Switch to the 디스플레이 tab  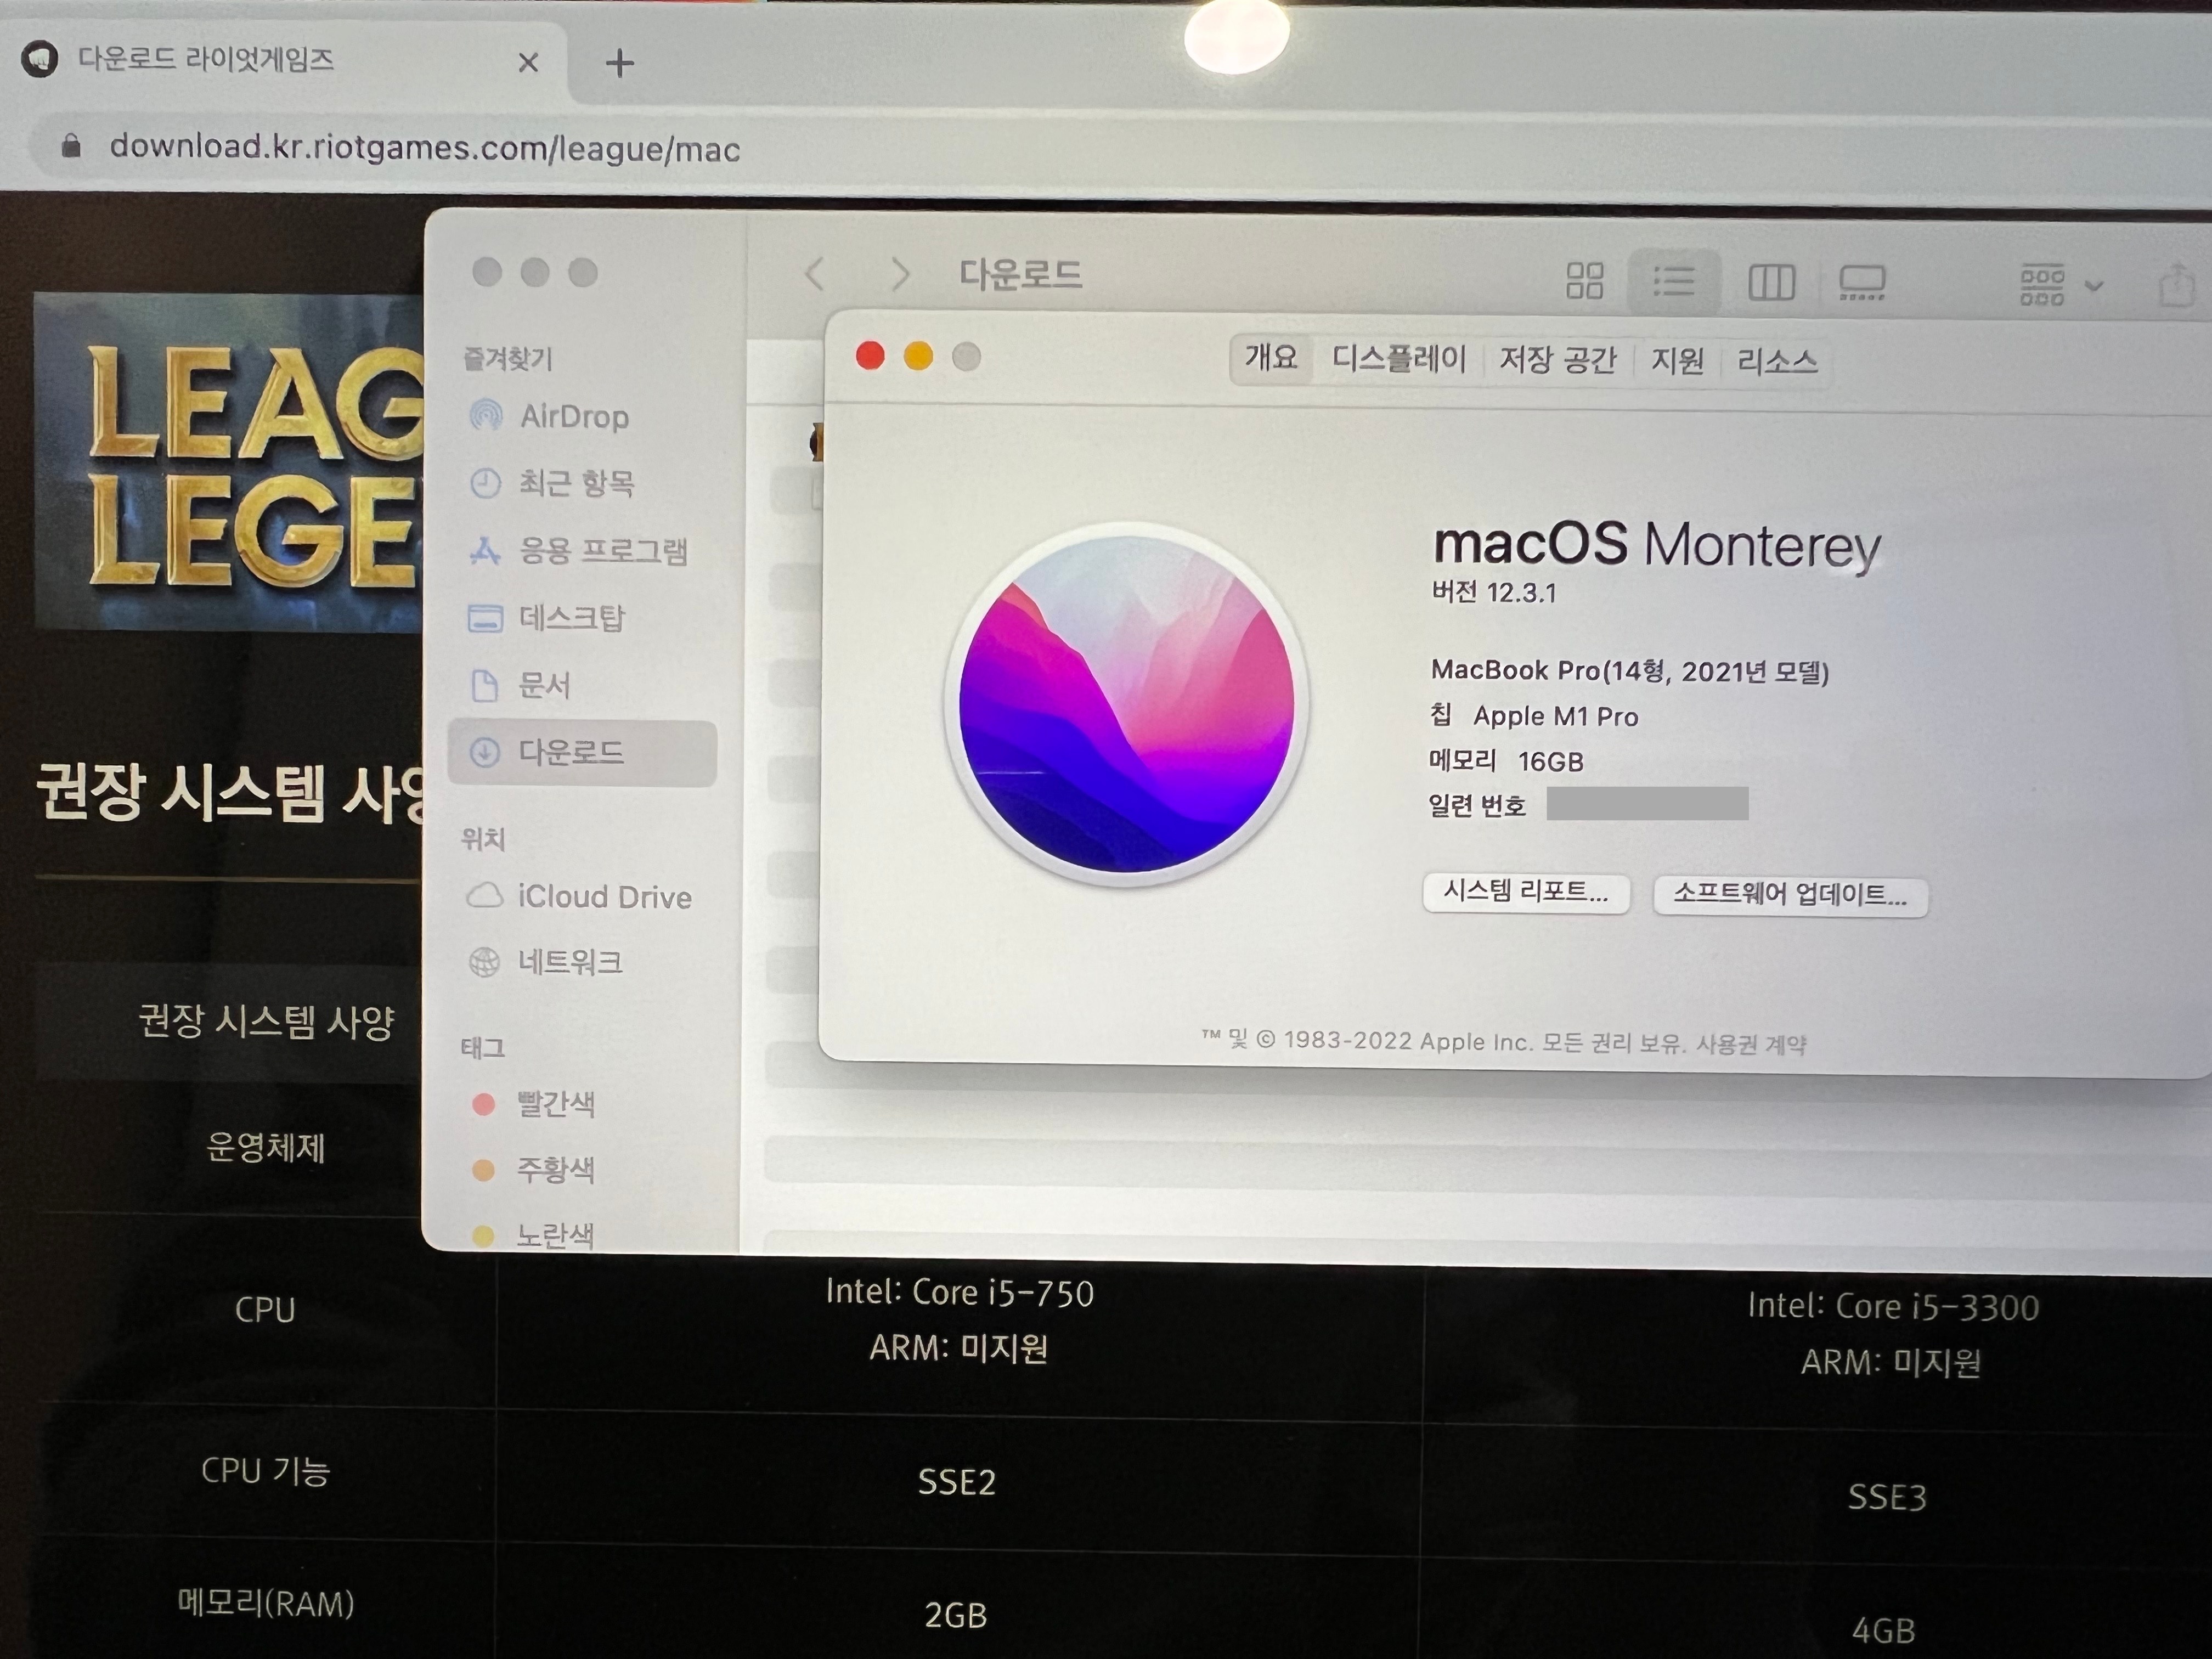1399,358
